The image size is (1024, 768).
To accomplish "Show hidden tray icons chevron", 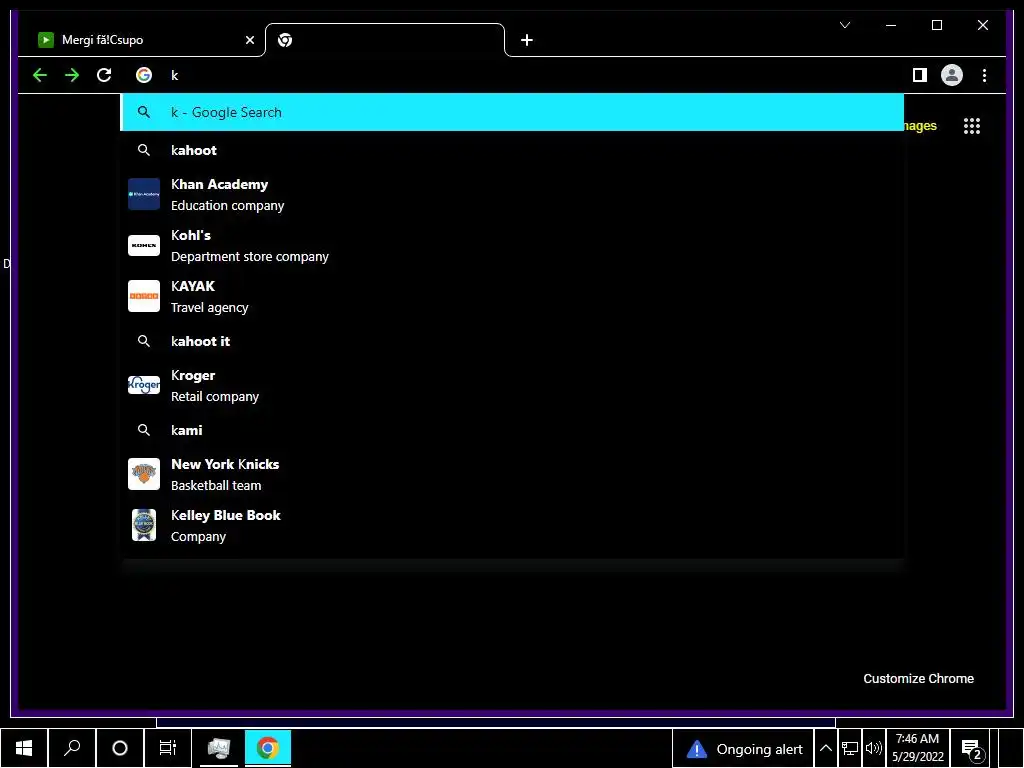I will point(825,748).
